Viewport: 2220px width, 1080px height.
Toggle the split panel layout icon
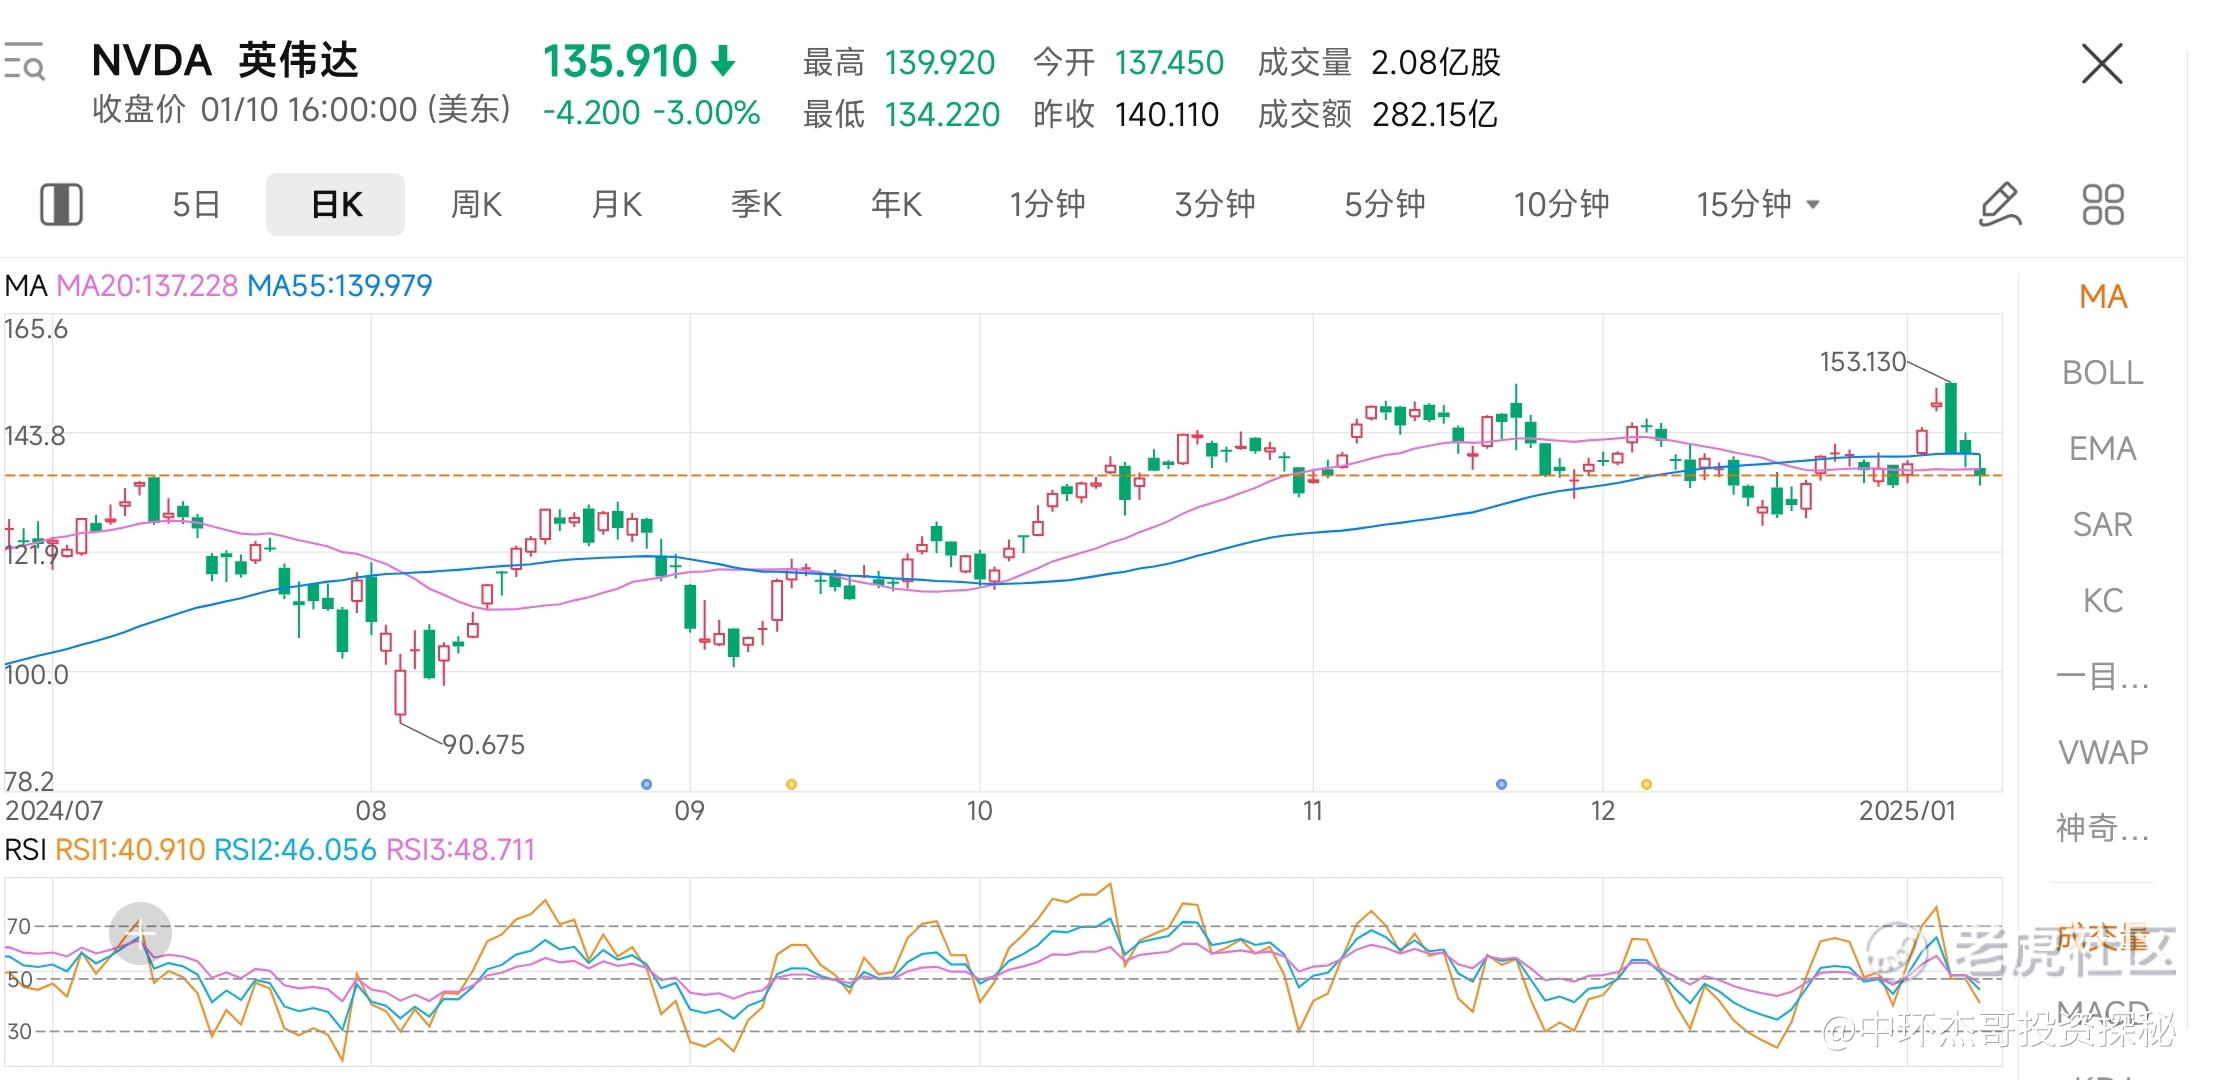tap(61, 205)
